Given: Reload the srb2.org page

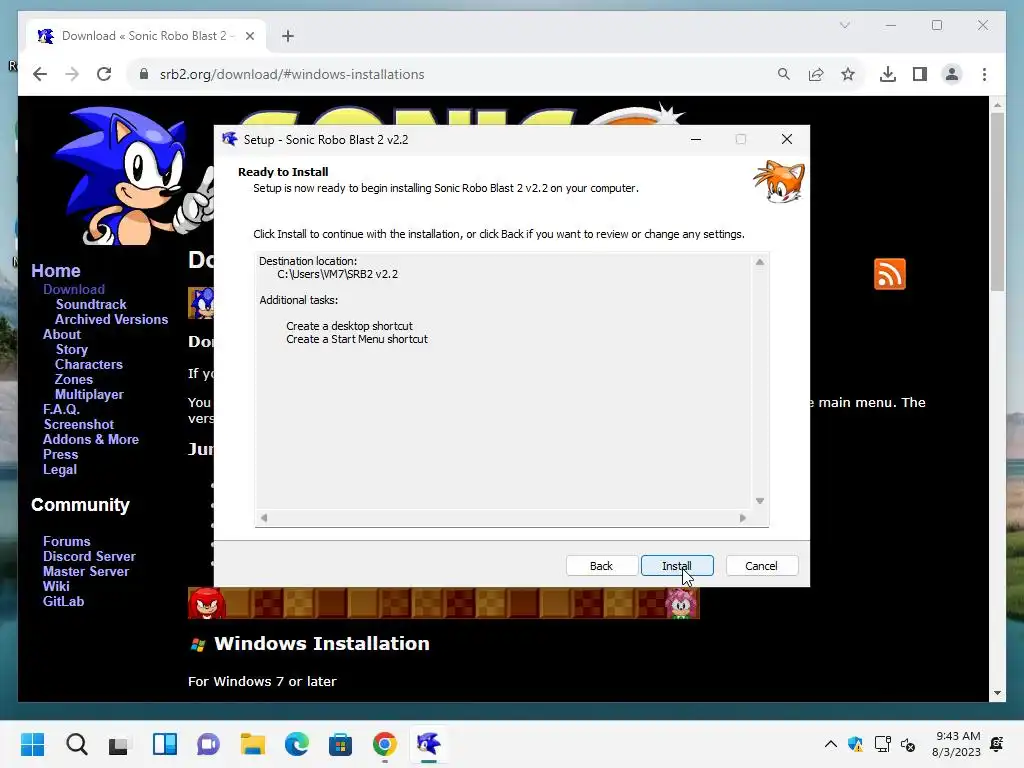Looking at the screenshot, I should (x=104, y=74).
